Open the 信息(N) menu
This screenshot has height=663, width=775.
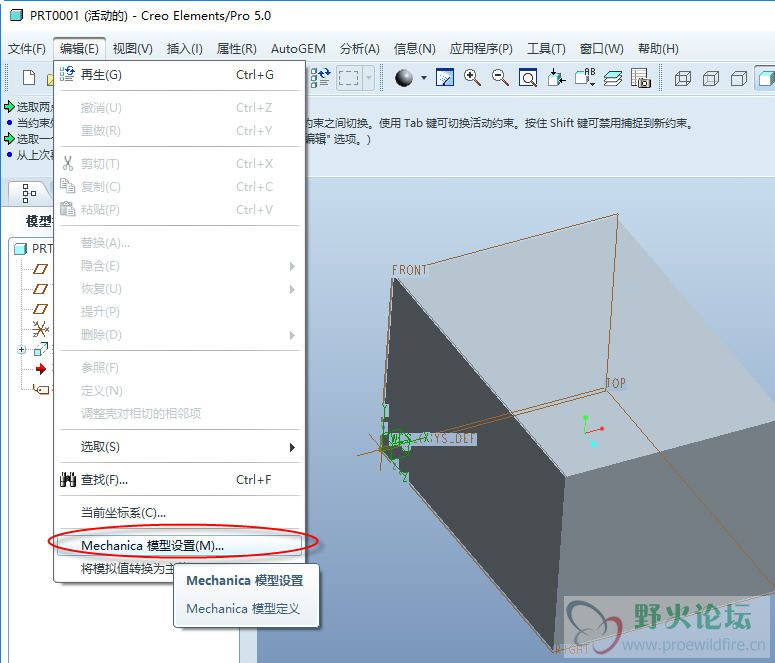(x=414, y=49)
